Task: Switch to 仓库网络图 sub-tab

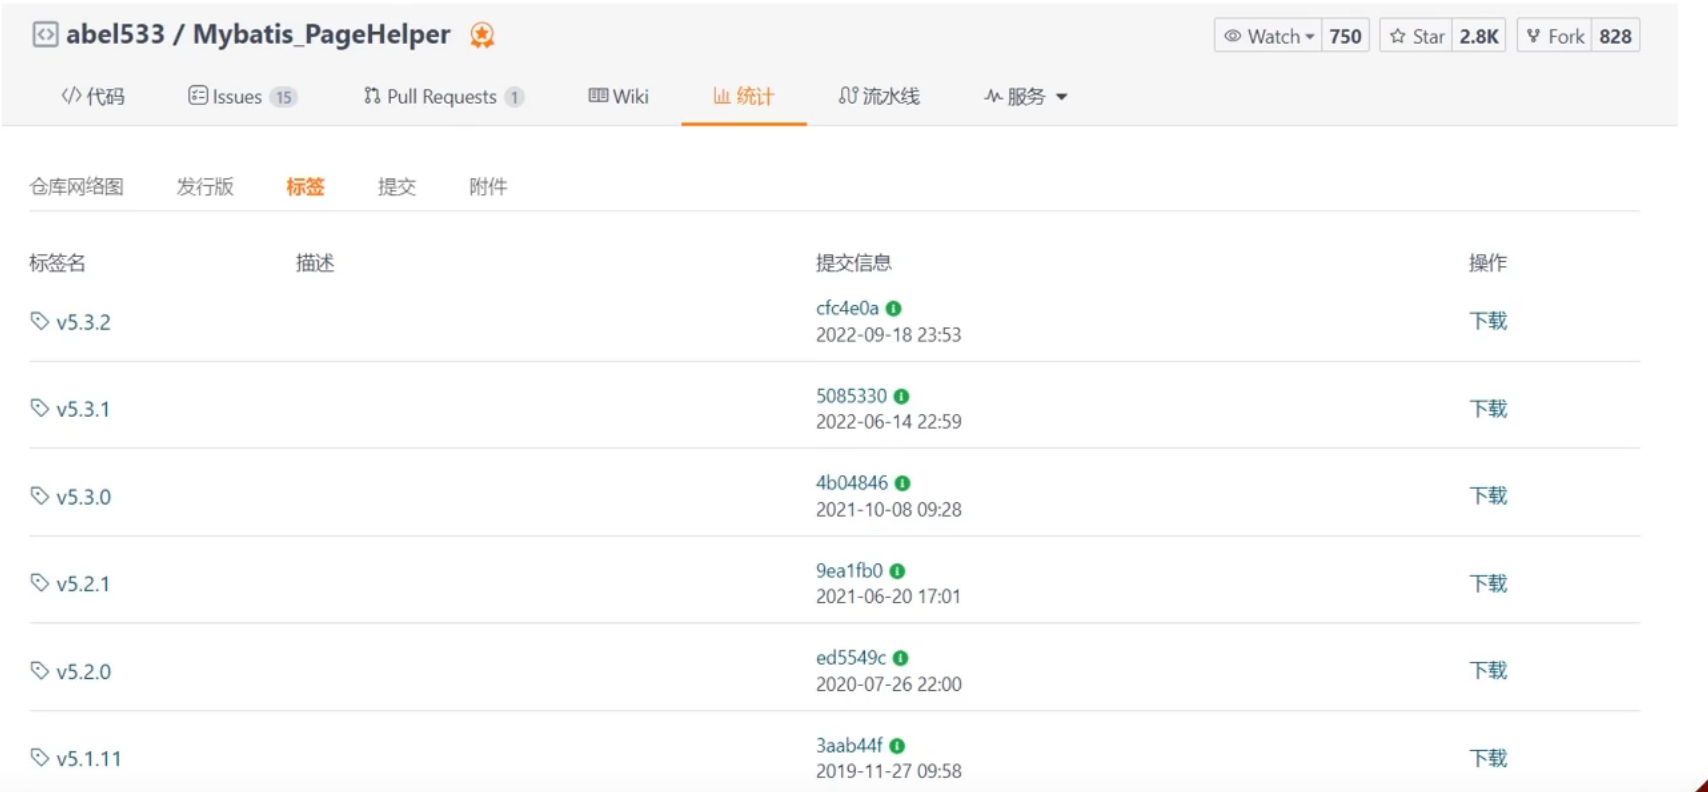Action: (x=77, y=187)
